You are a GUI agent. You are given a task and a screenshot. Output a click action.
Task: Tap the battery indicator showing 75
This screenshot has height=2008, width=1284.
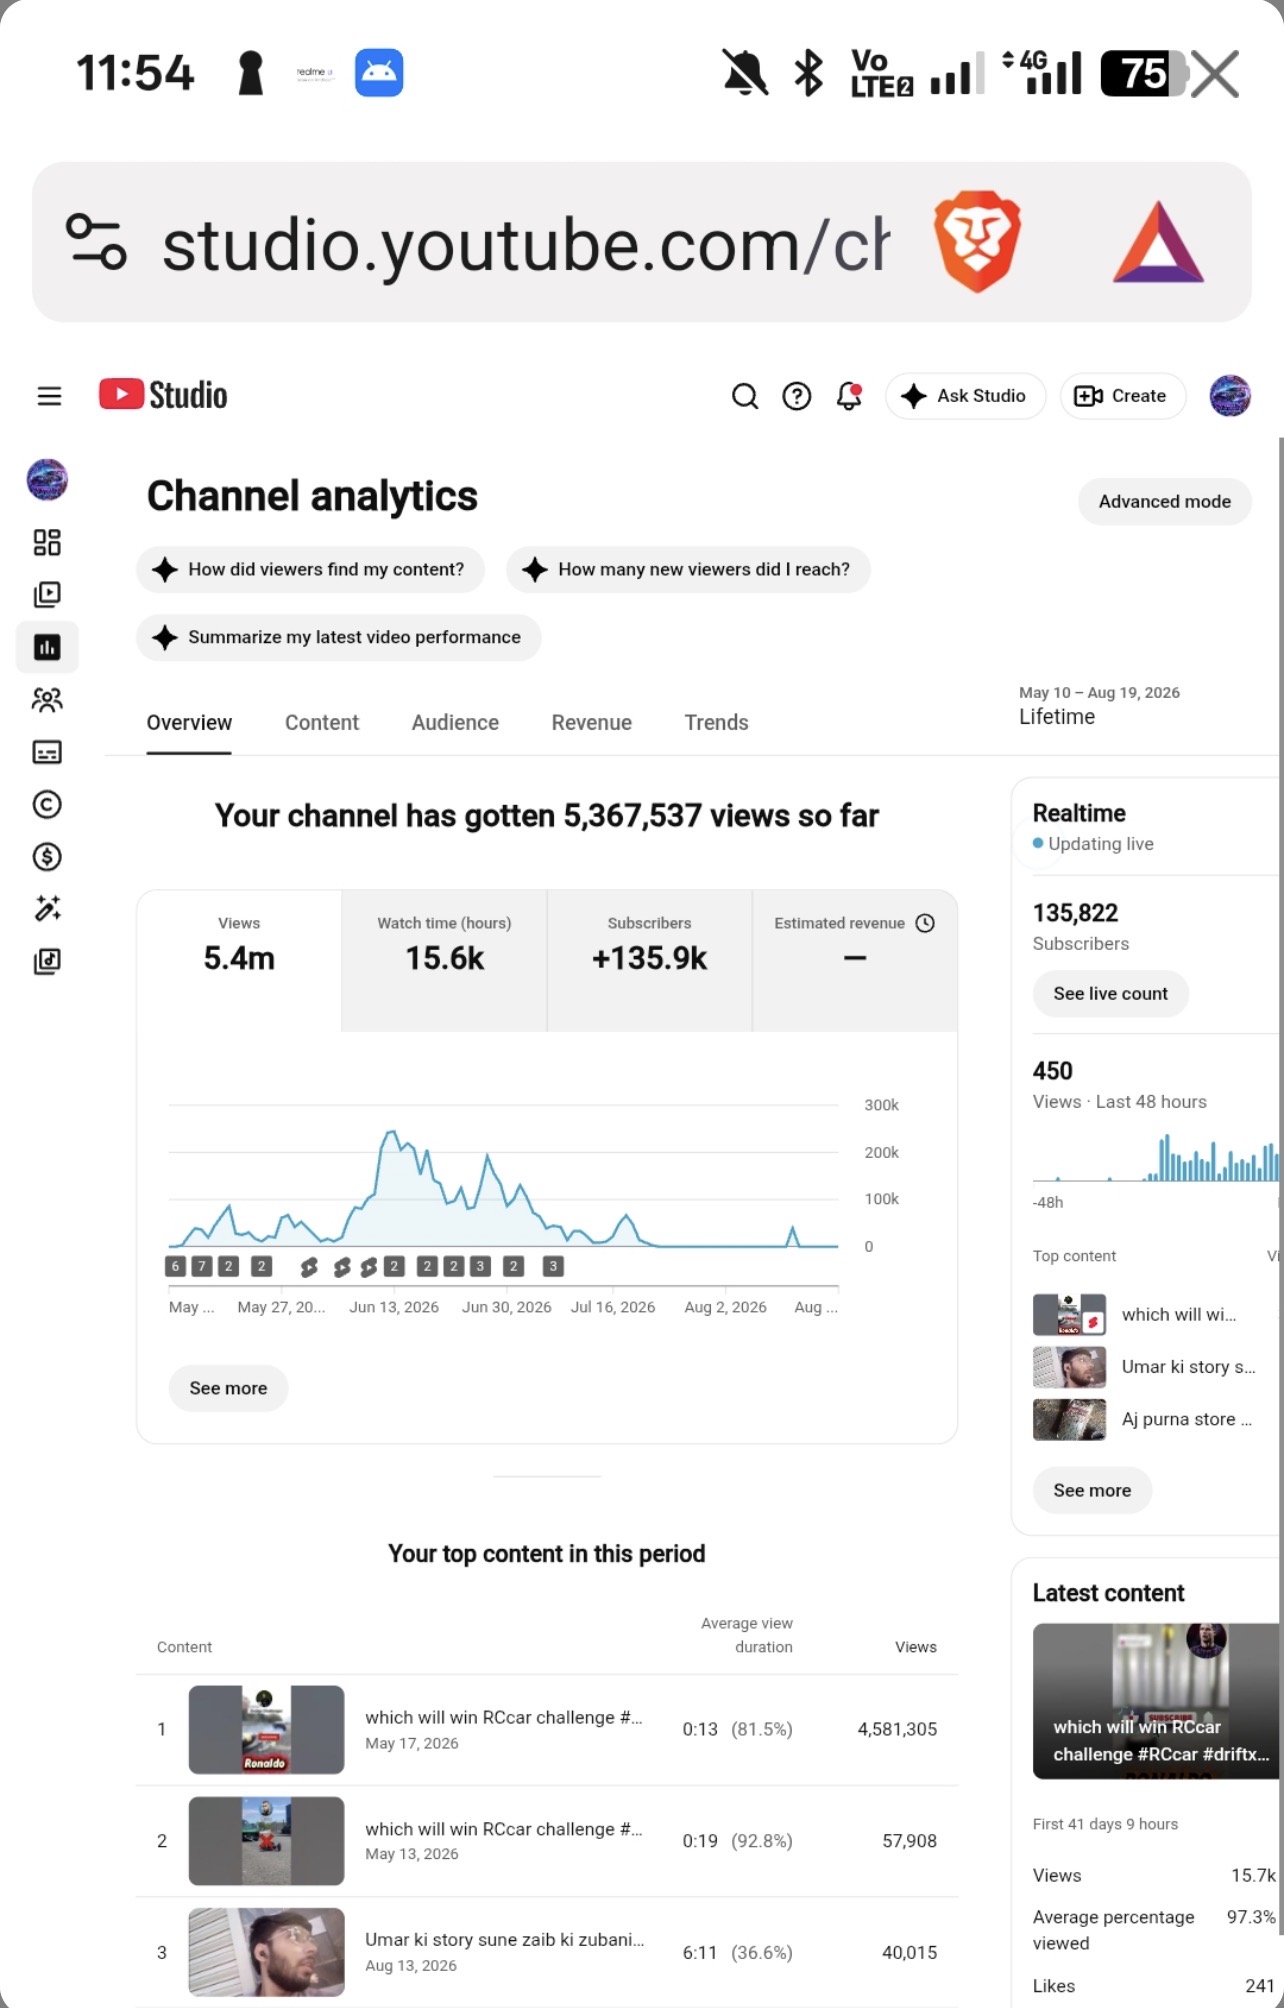tap(1144, 73)
